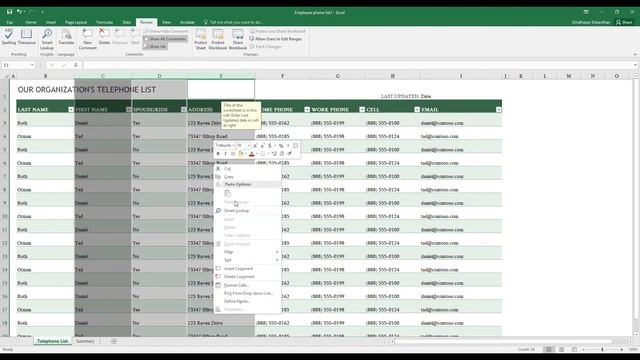Click fill color swatch in mini toolbar

coord(240,154)
